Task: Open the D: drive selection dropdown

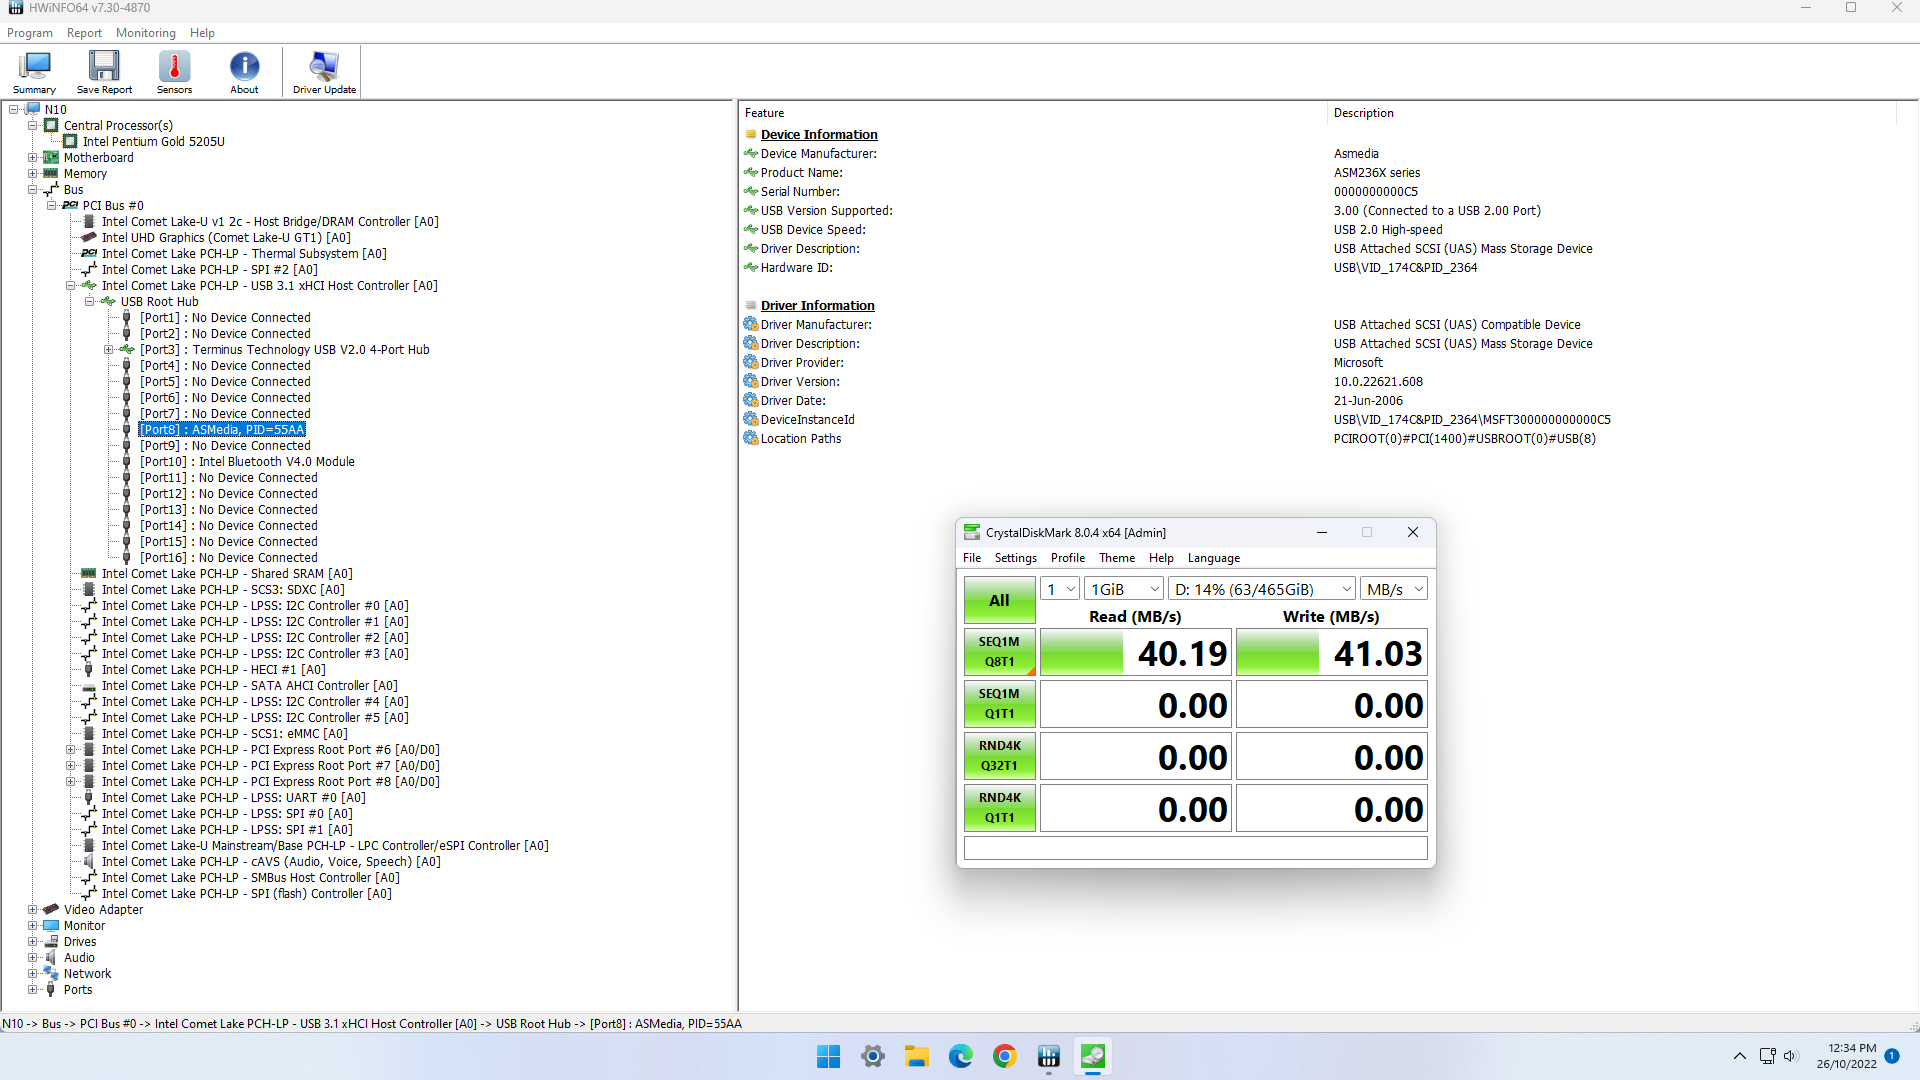Action: (x=1262, y=589)
